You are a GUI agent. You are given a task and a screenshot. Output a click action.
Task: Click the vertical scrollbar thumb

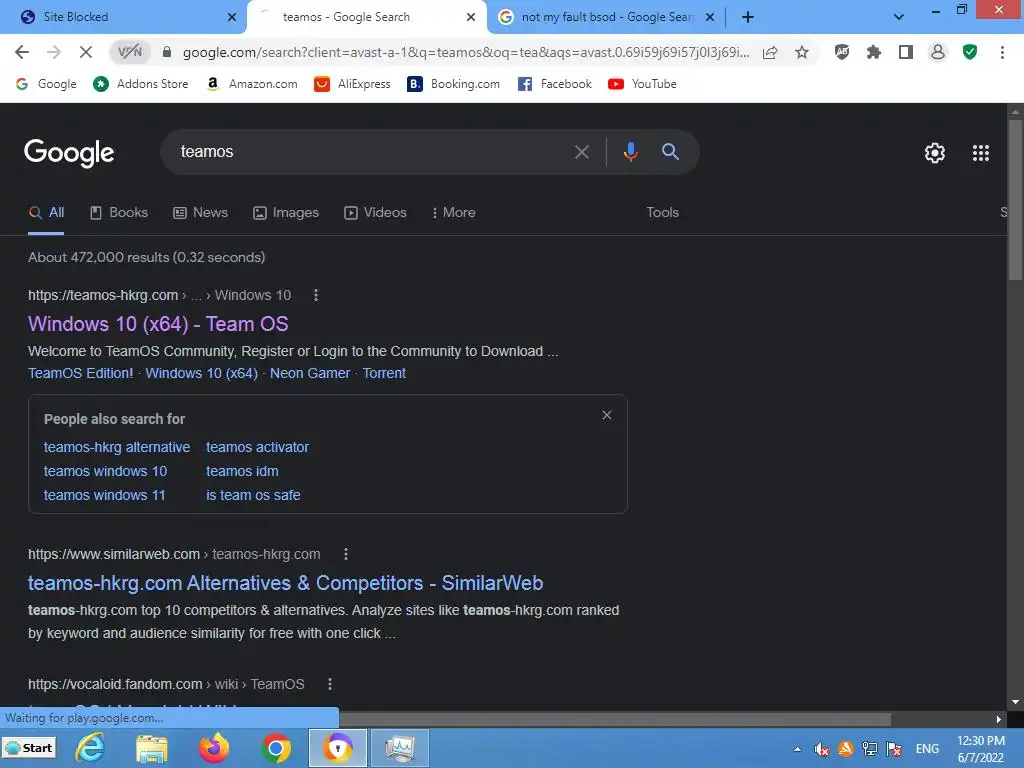(x=1015, y=199)
